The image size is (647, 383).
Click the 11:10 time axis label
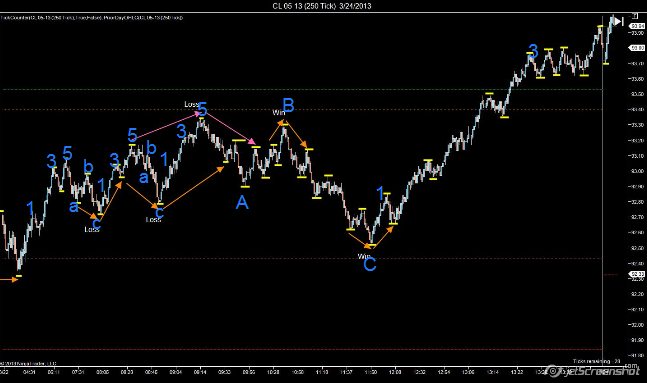[x=322, y=372]
